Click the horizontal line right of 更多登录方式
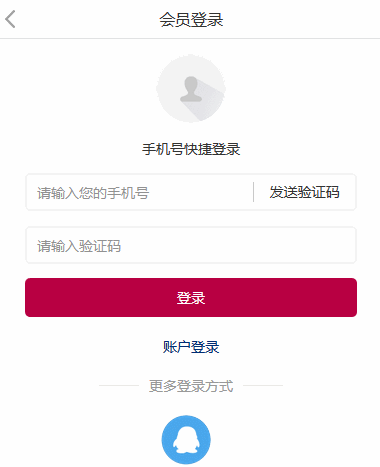Screen dimensions: 380x467 263,385
